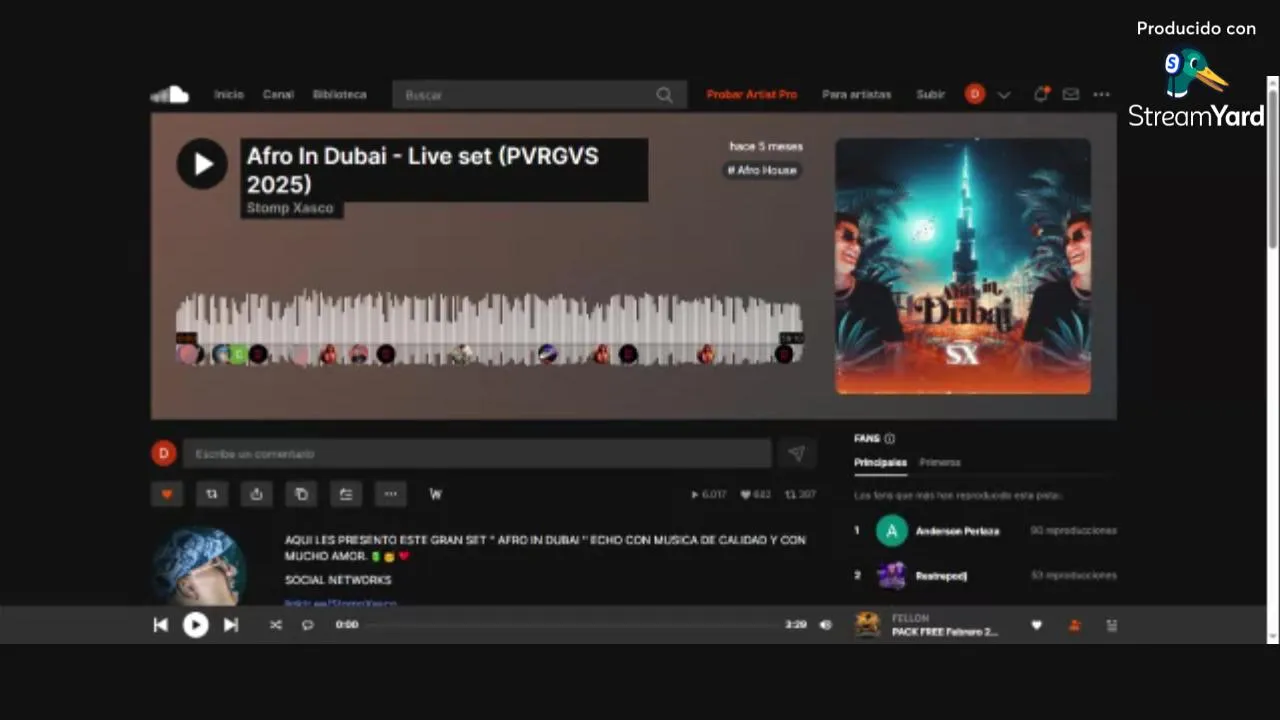The height and width of the screenshot is (720, 1280).
Task: Toggle the orange like heart button
Action: tap(167, 494)
